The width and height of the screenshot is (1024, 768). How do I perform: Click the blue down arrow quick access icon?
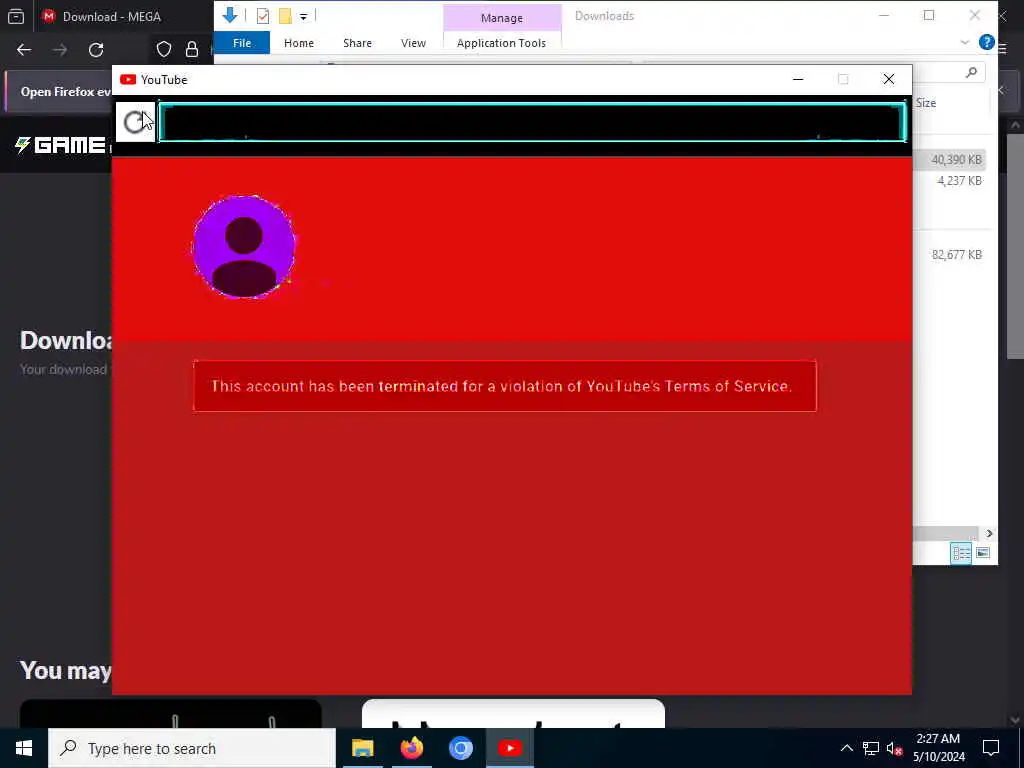click(x=230, y=16)
